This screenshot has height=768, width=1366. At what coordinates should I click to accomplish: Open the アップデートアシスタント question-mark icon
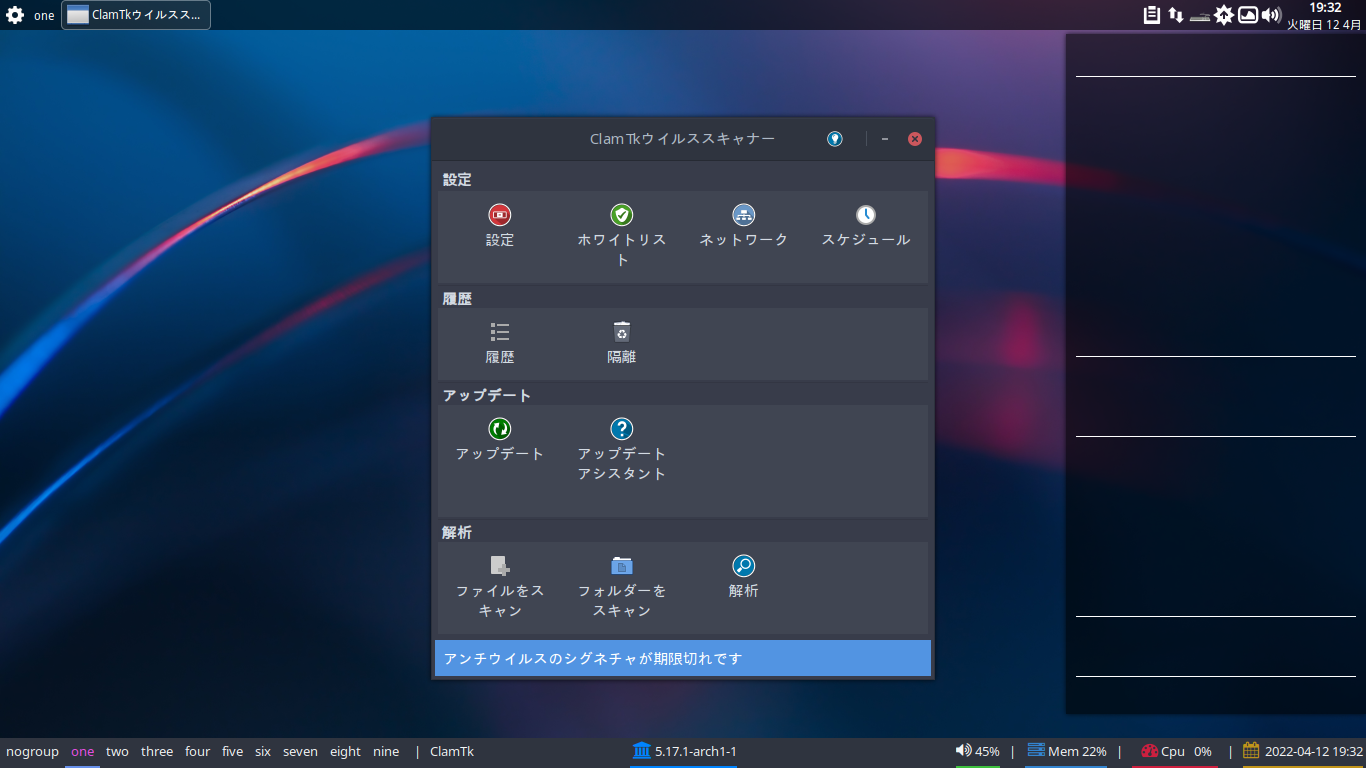(622, 429)
